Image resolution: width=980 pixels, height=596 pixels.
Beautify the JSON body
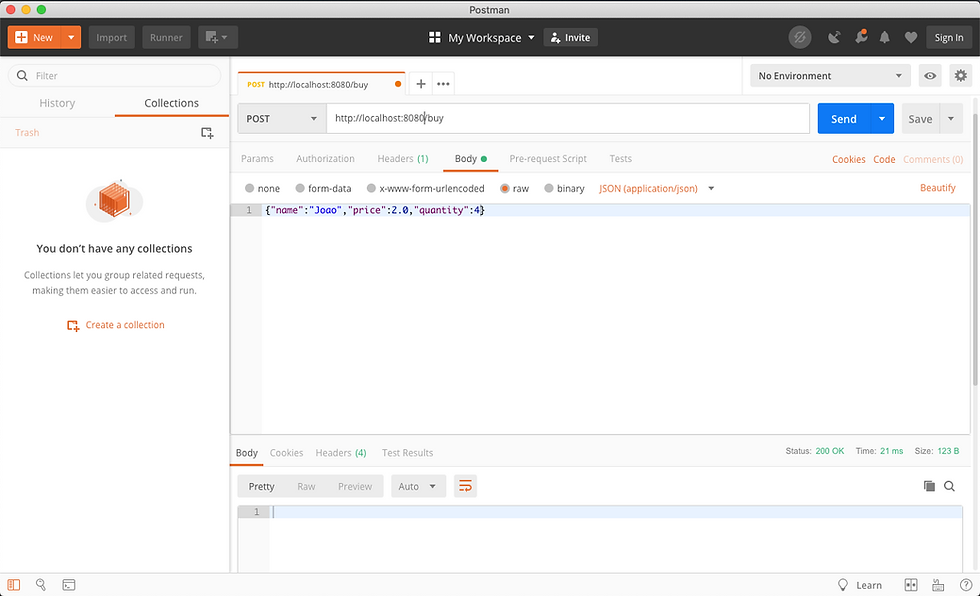tap(937, 187)
